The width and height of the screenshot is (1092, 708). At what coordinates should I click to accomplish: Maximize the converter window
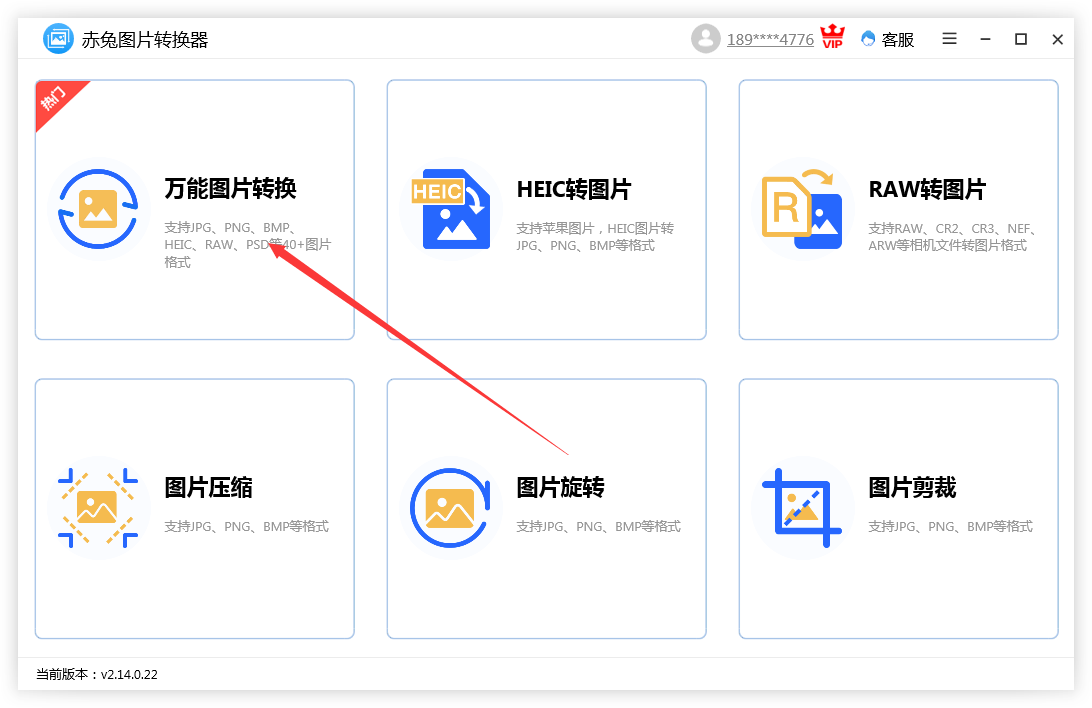tap(1021, 39)
